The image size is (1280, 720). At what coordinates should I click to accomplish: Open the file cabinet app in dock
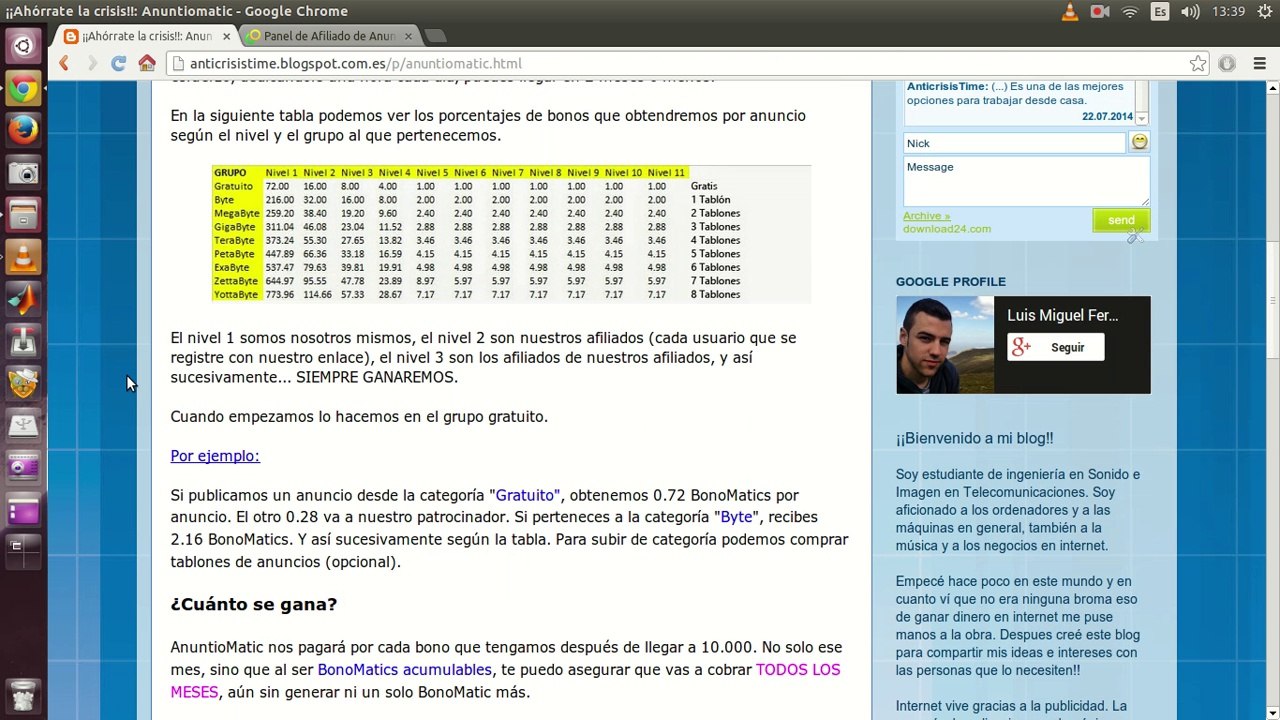click(x=23, y=215)
